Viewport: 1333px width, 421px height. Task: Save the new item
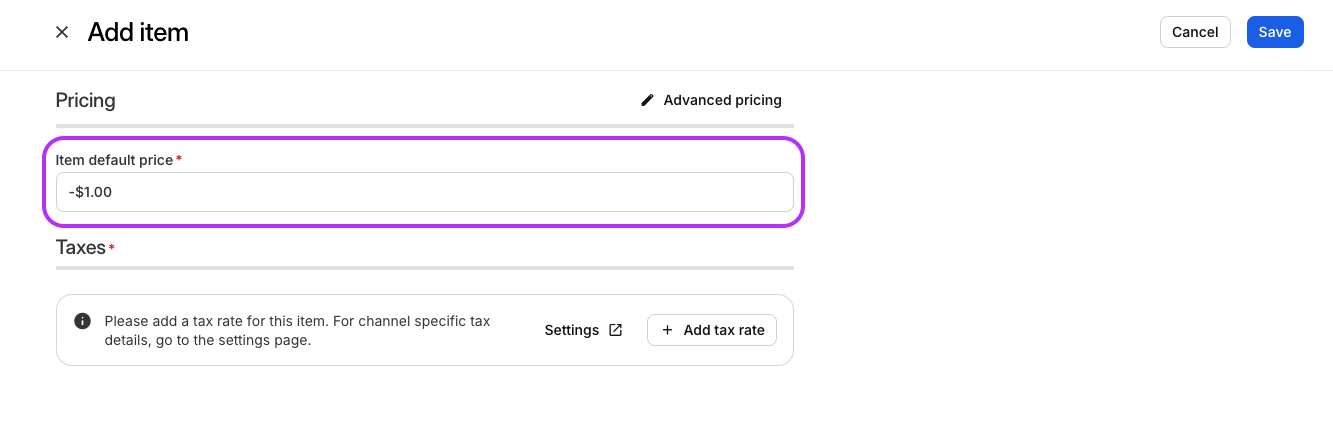tap(1275, 32)
